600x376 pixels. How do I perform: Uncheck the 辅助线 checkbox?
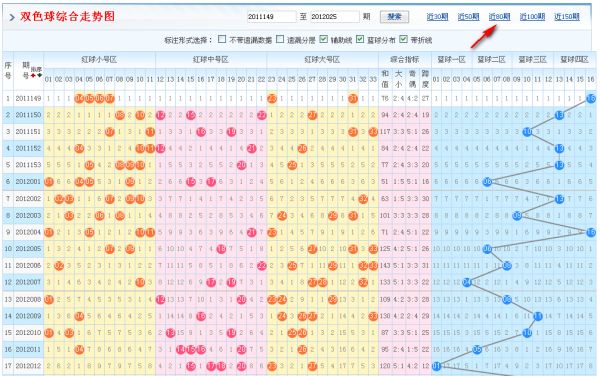tap(323, 39)
